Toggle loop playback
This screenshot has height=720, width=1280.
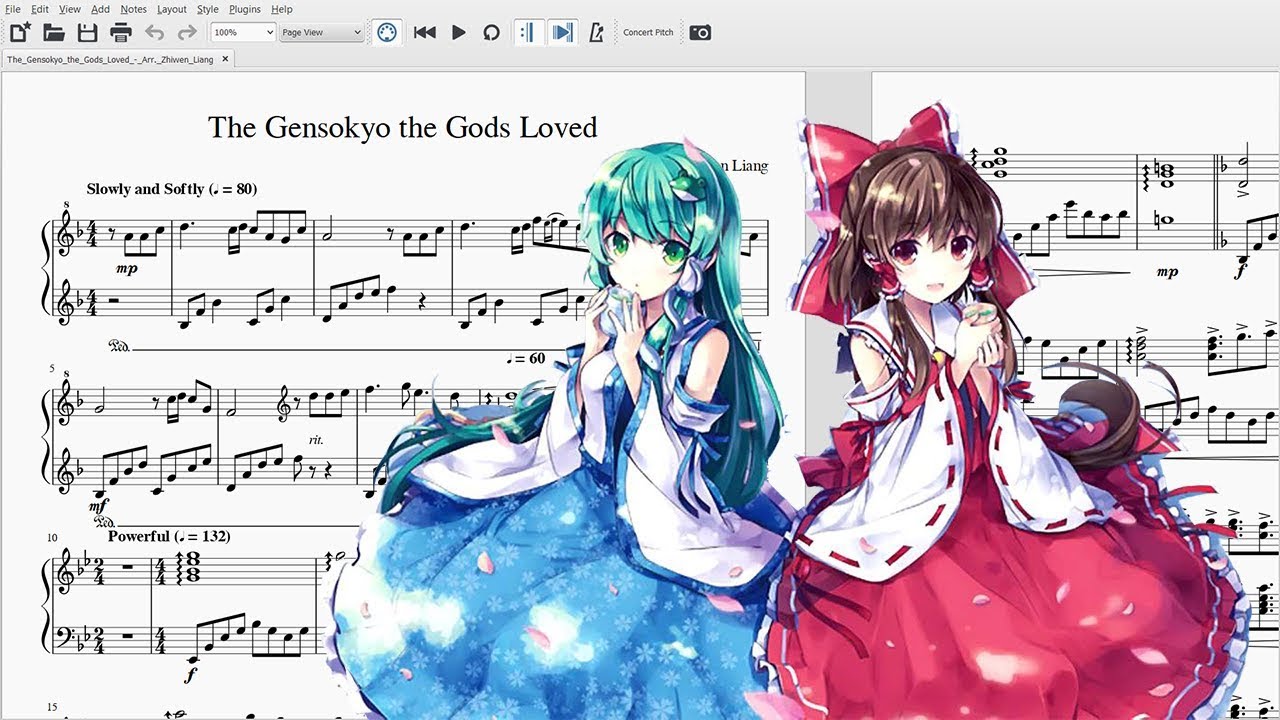(x=491, y=32)
